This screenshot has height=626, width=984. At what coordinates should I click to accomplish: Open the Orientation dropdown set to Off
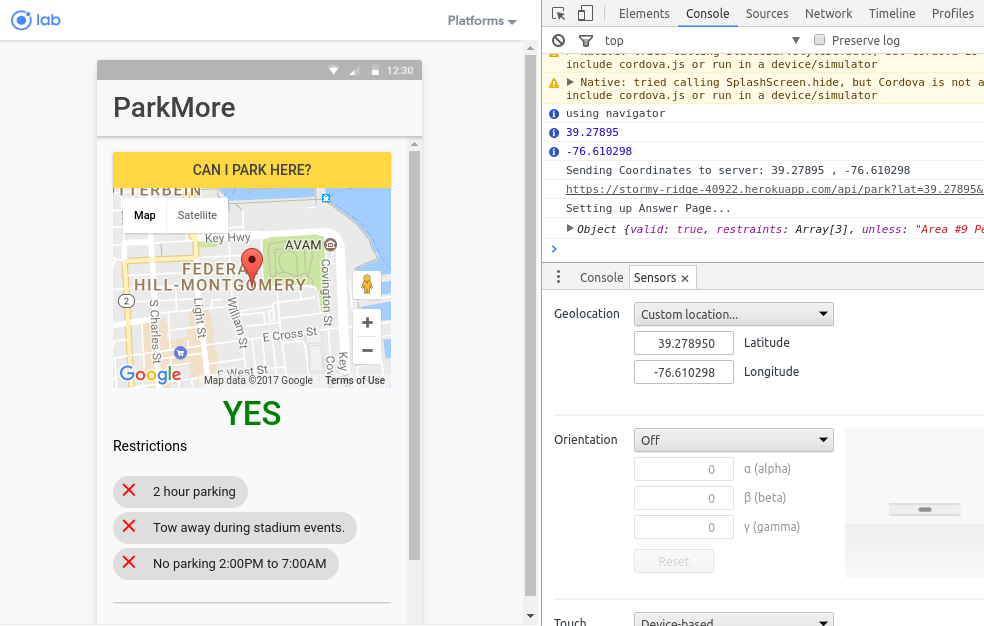pyautogui.click(x=733, y=440)
